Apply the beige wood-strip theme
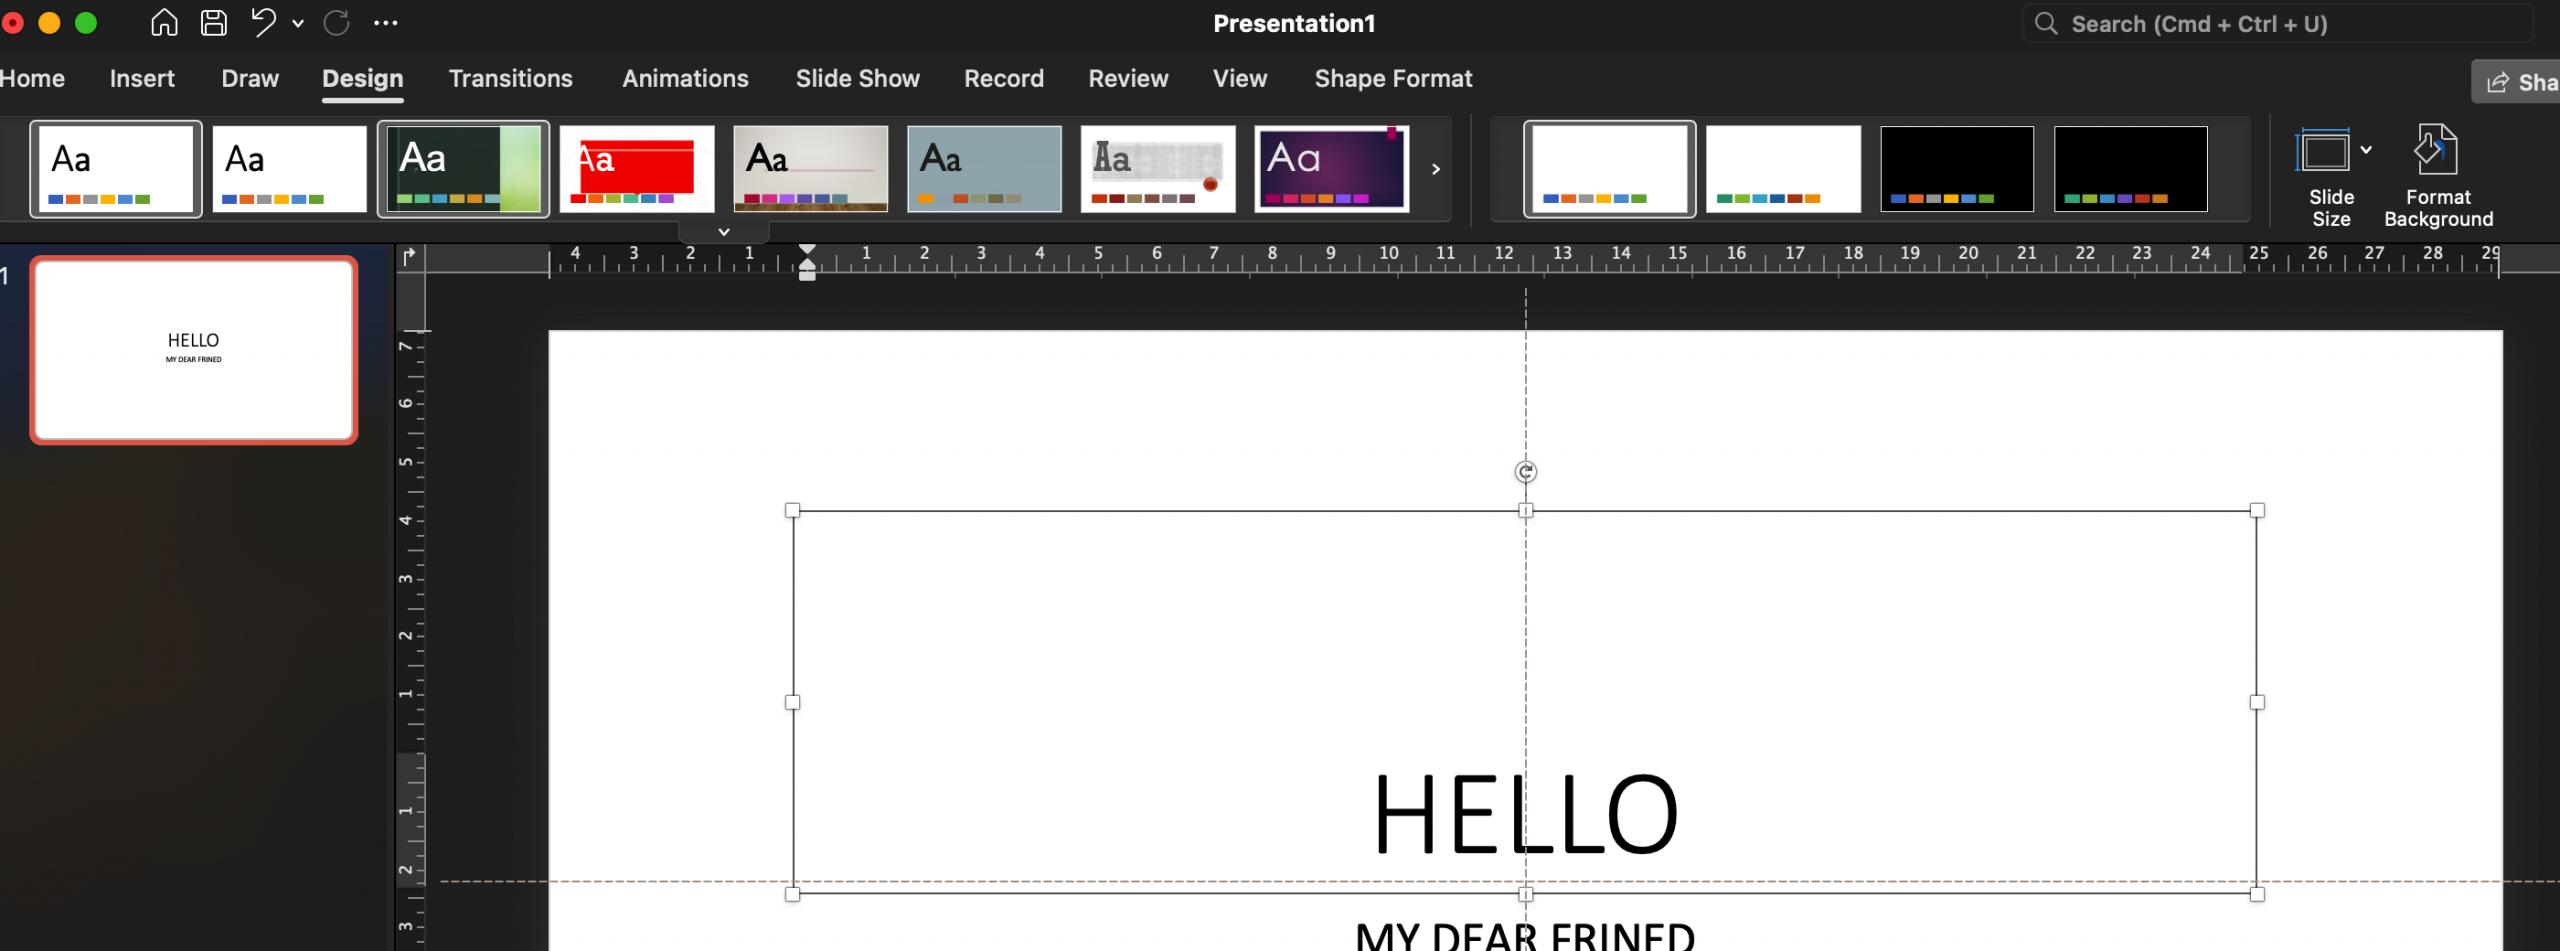This screenshot has width=2560, height=951. [811, 169]
